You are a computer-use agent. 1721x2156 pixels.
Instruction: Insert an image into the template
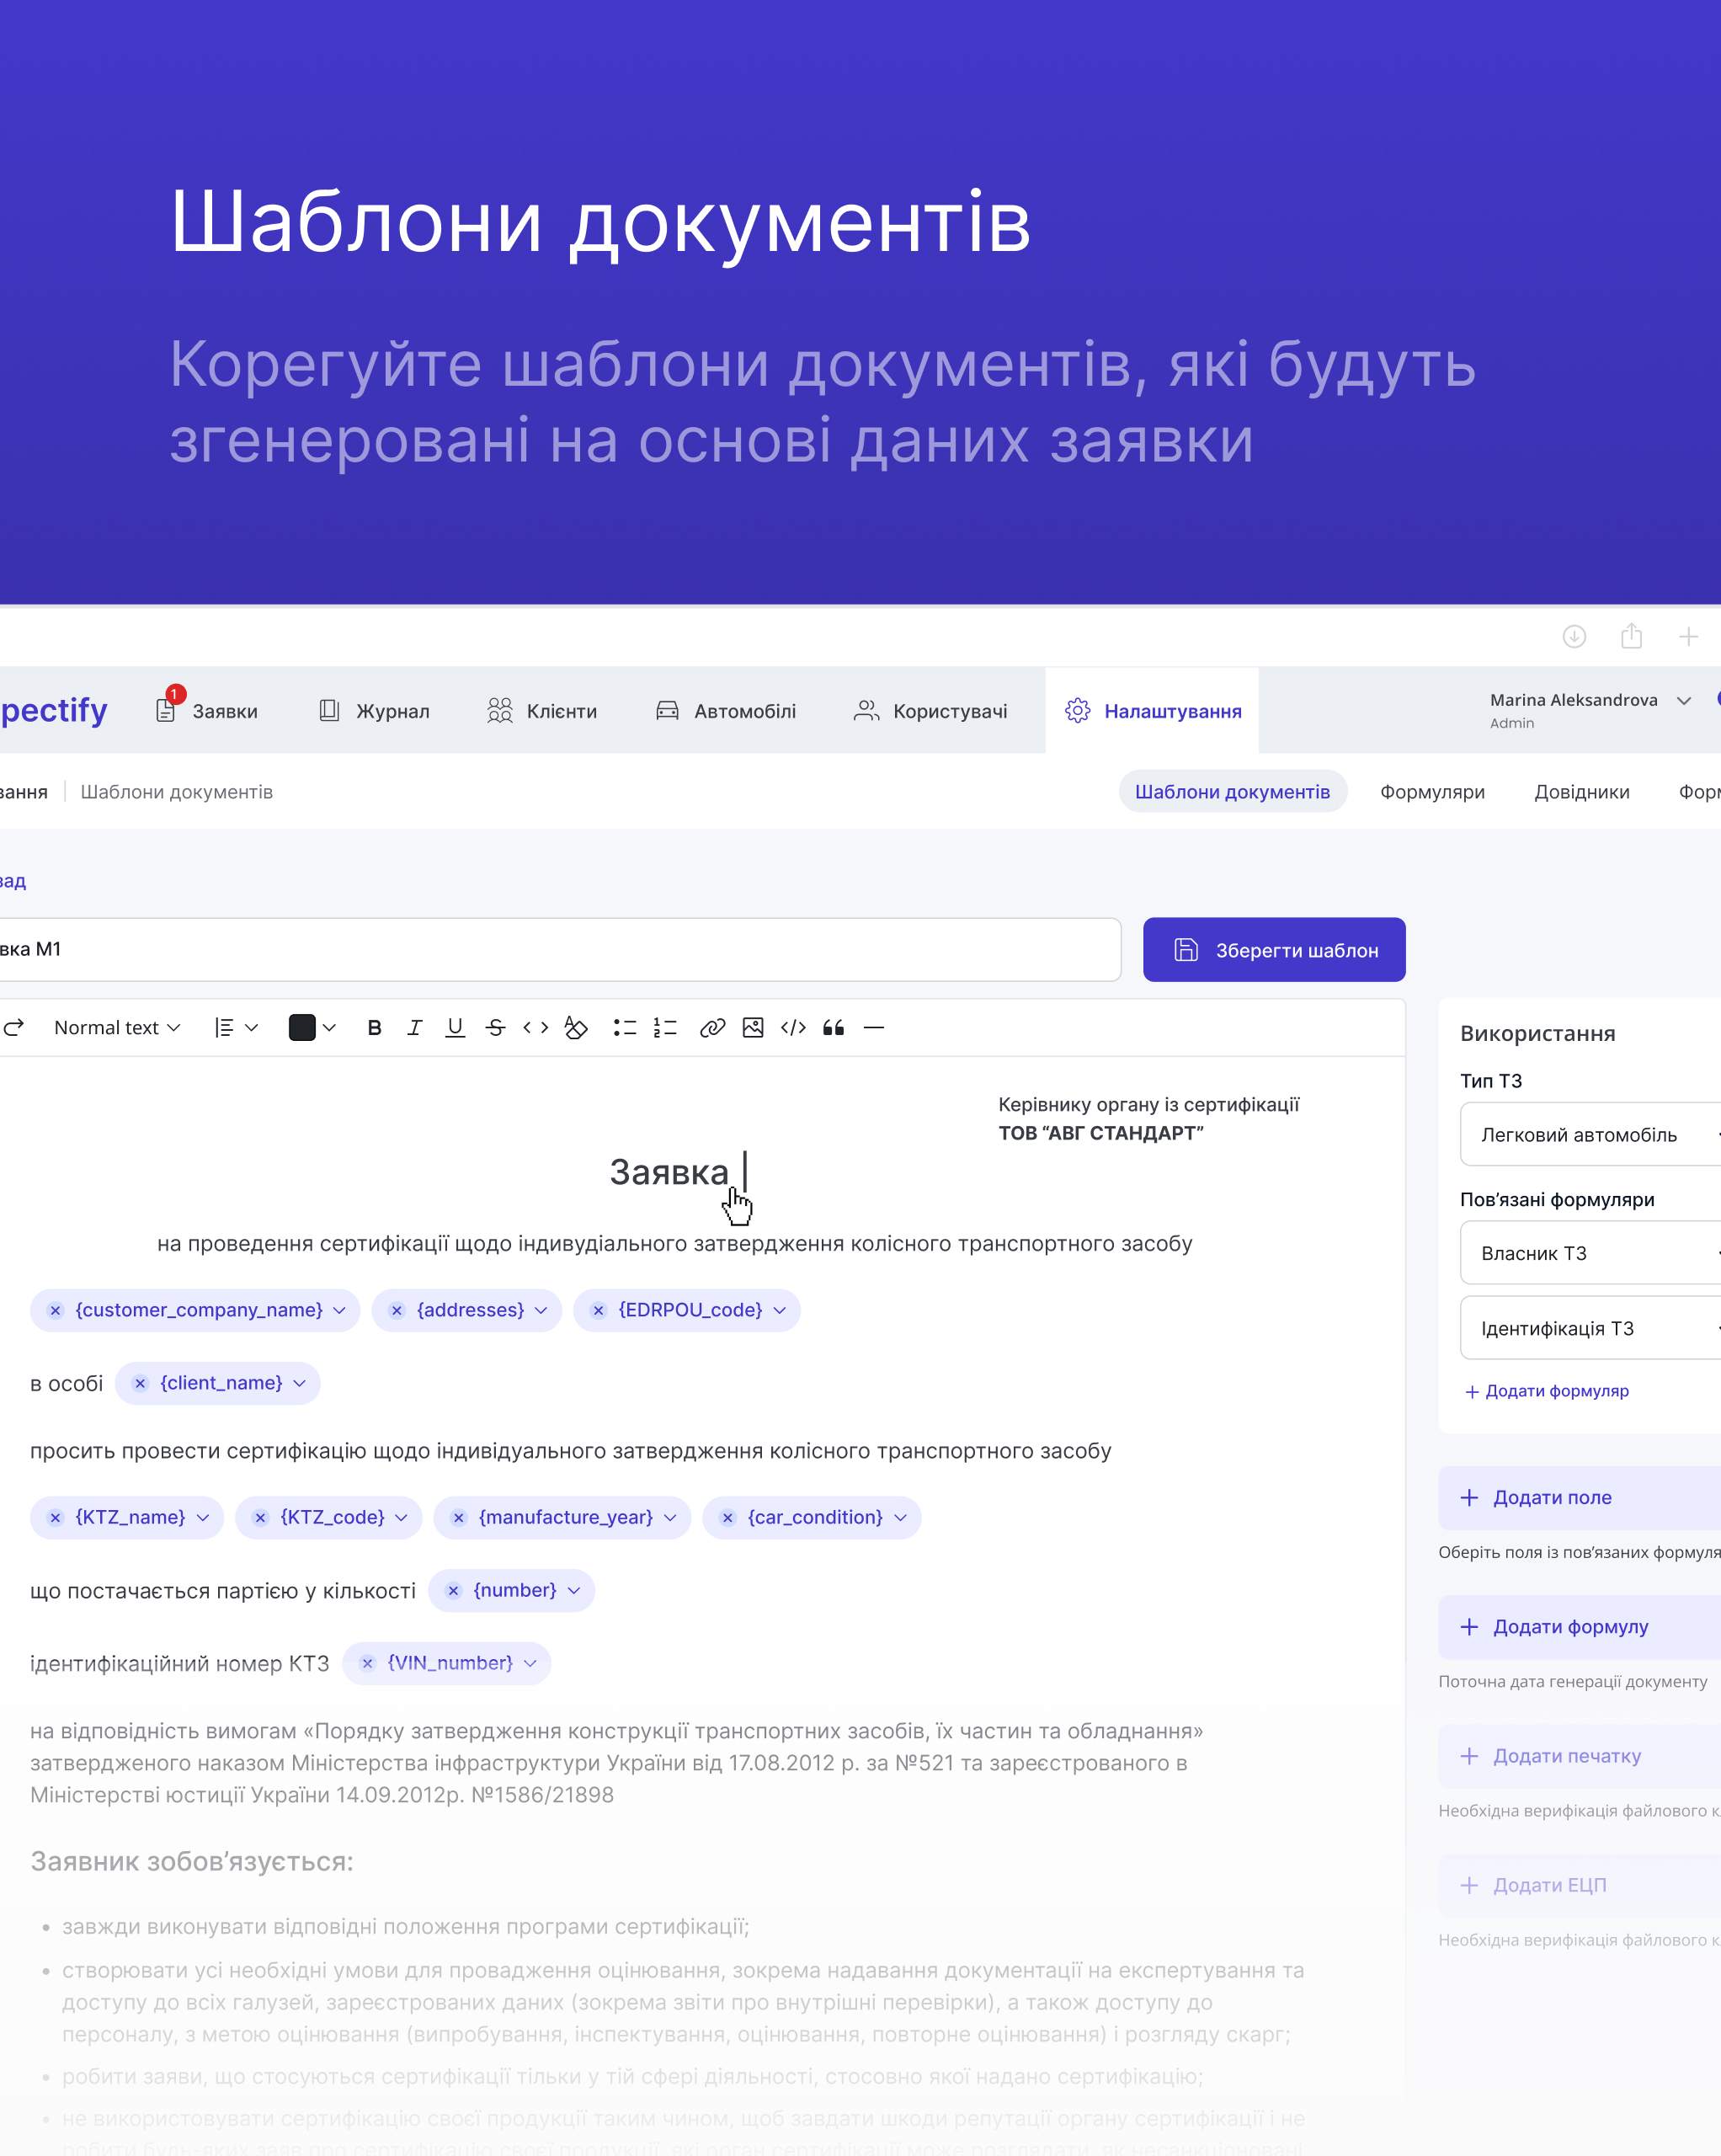[753, 1028]
